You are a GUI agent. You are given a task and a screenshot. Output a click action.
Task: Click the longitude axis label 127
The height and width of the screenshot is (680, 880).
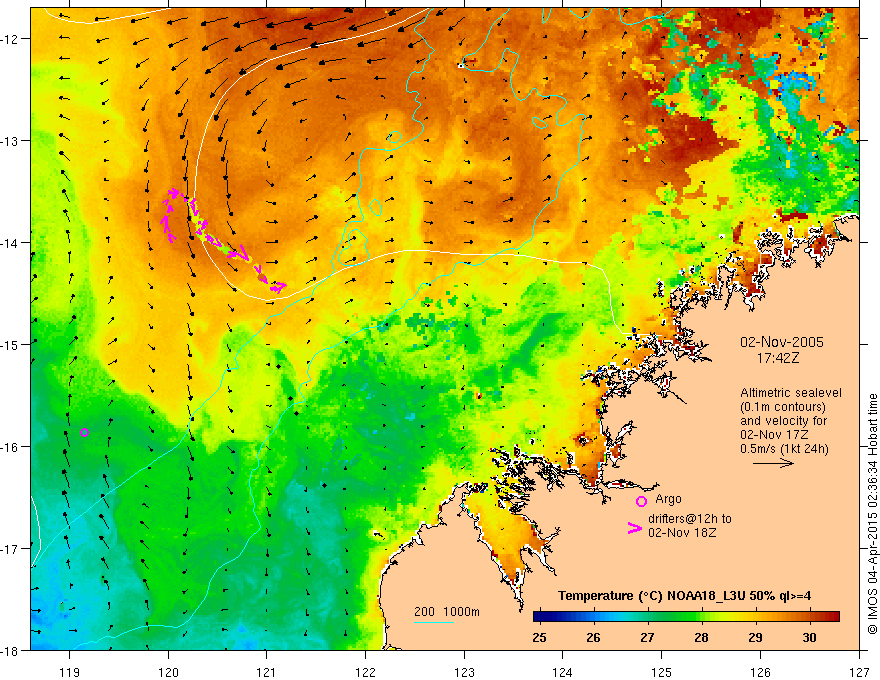[x=859, y=672]
